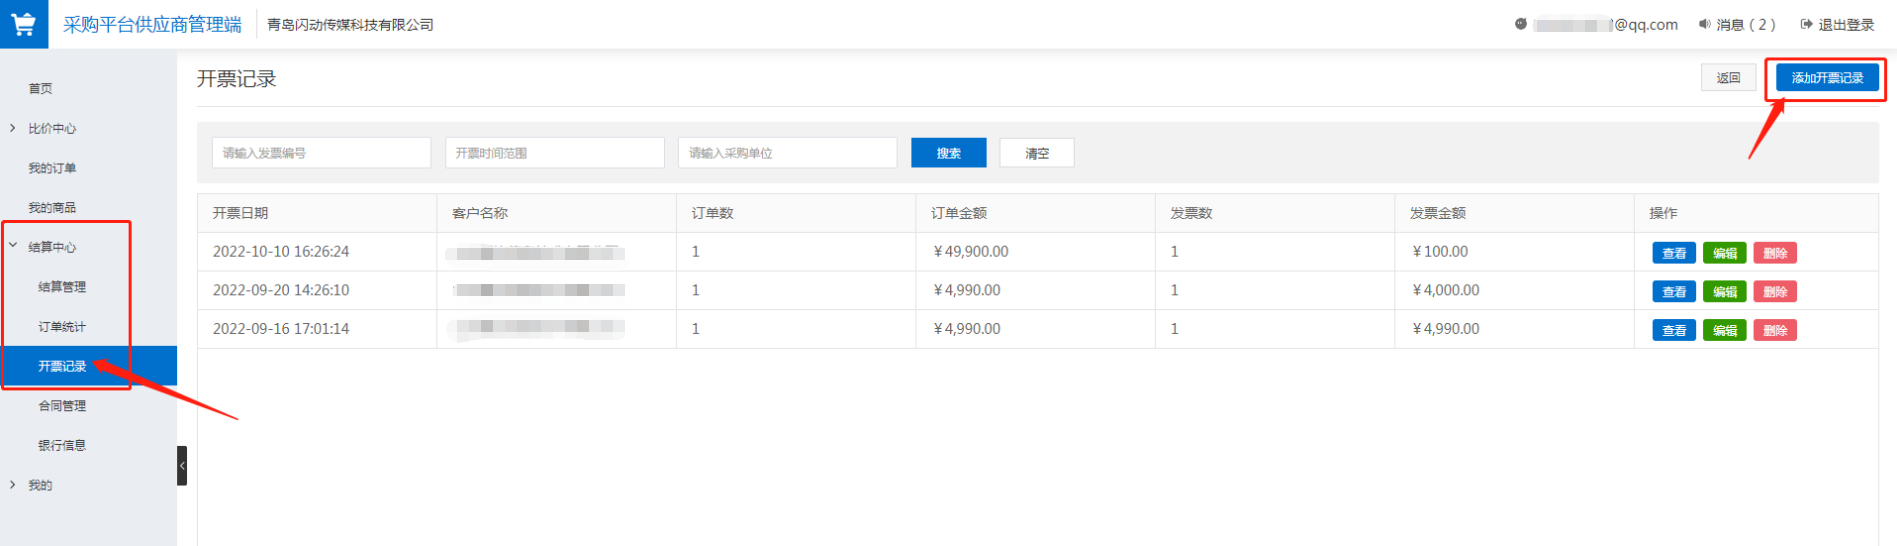Delete the 2022-09-20 record with 删除
The height and width of the screenshot is (546, 1897).
(1775, 292)
